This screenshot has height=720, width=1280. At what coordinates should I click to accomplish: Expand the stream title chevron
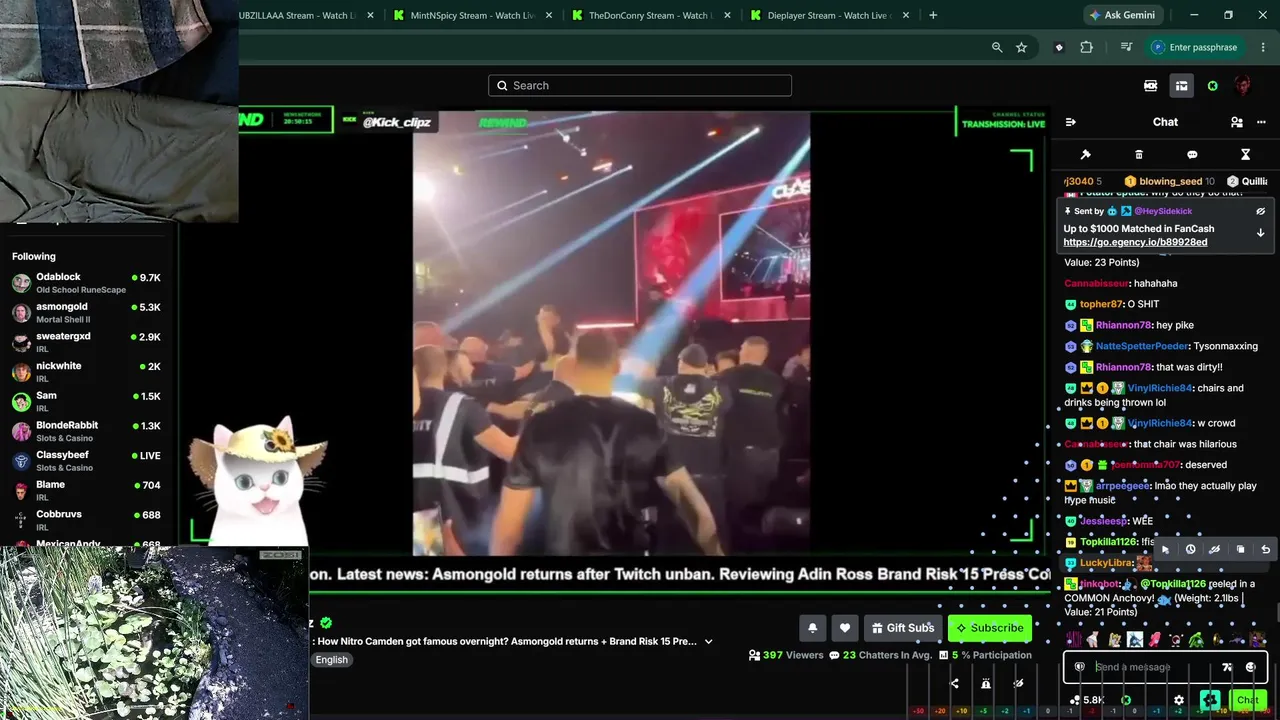[x=709, y=642]
